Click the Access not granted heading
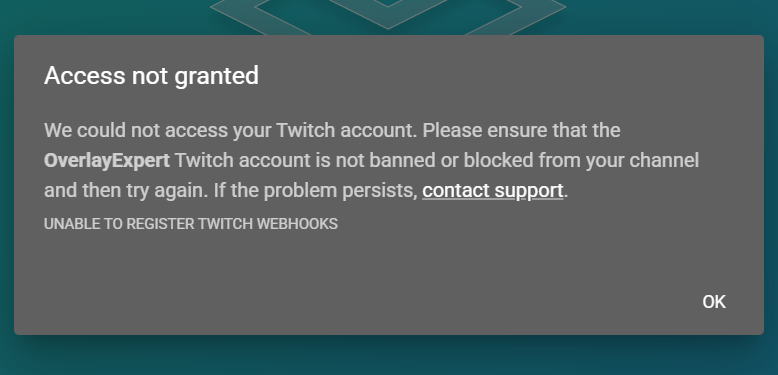This screenshot has width=778, height=375. (151, 76)
